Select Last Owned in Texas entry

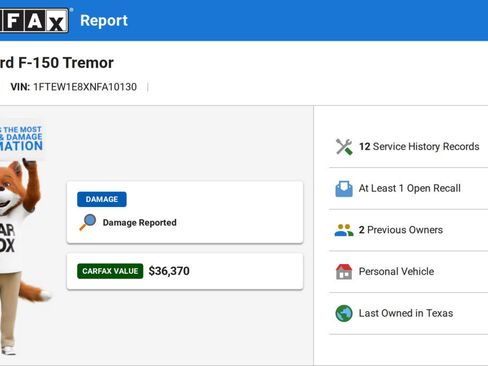pyautogui.click(x=408, y=313)
